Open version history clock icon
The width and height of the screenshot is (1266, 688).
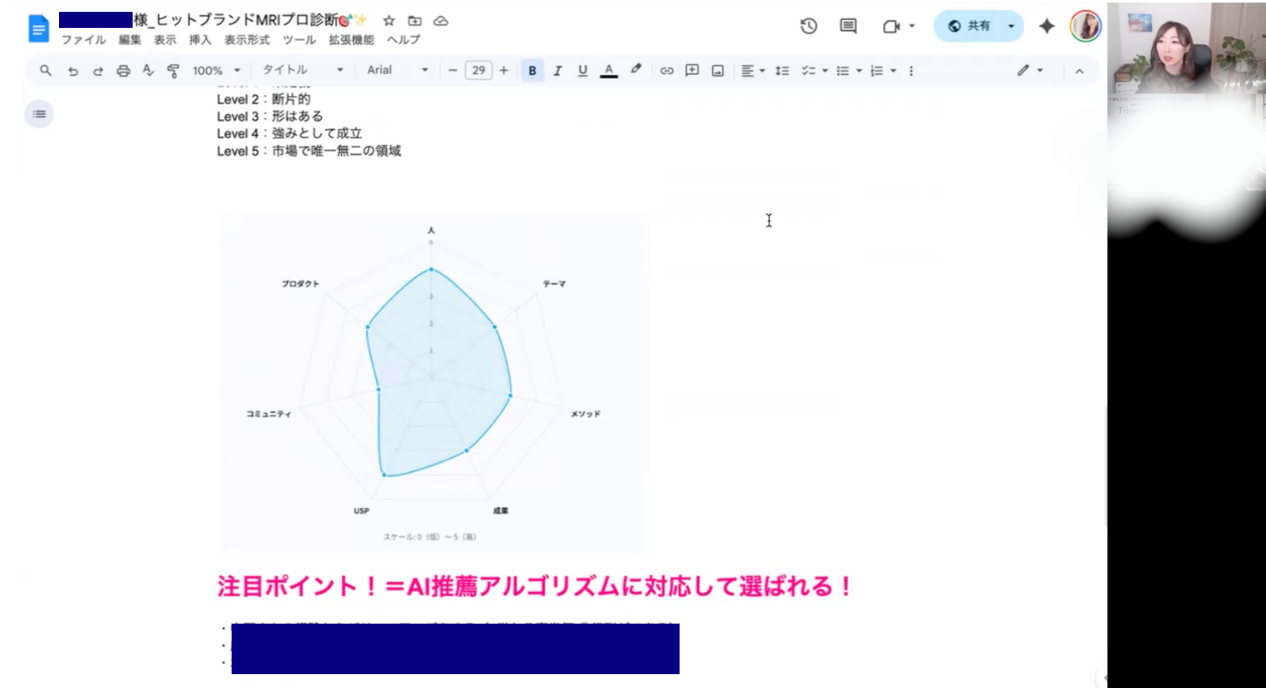[x=809, y=26]
